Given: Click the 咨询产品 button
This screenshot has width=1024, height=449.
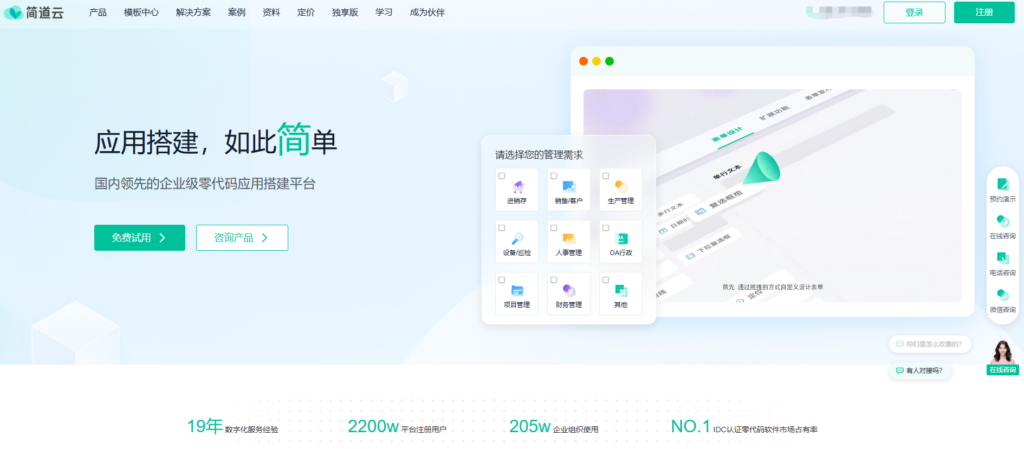Looking at the screenshot, I should coord(242,238).
